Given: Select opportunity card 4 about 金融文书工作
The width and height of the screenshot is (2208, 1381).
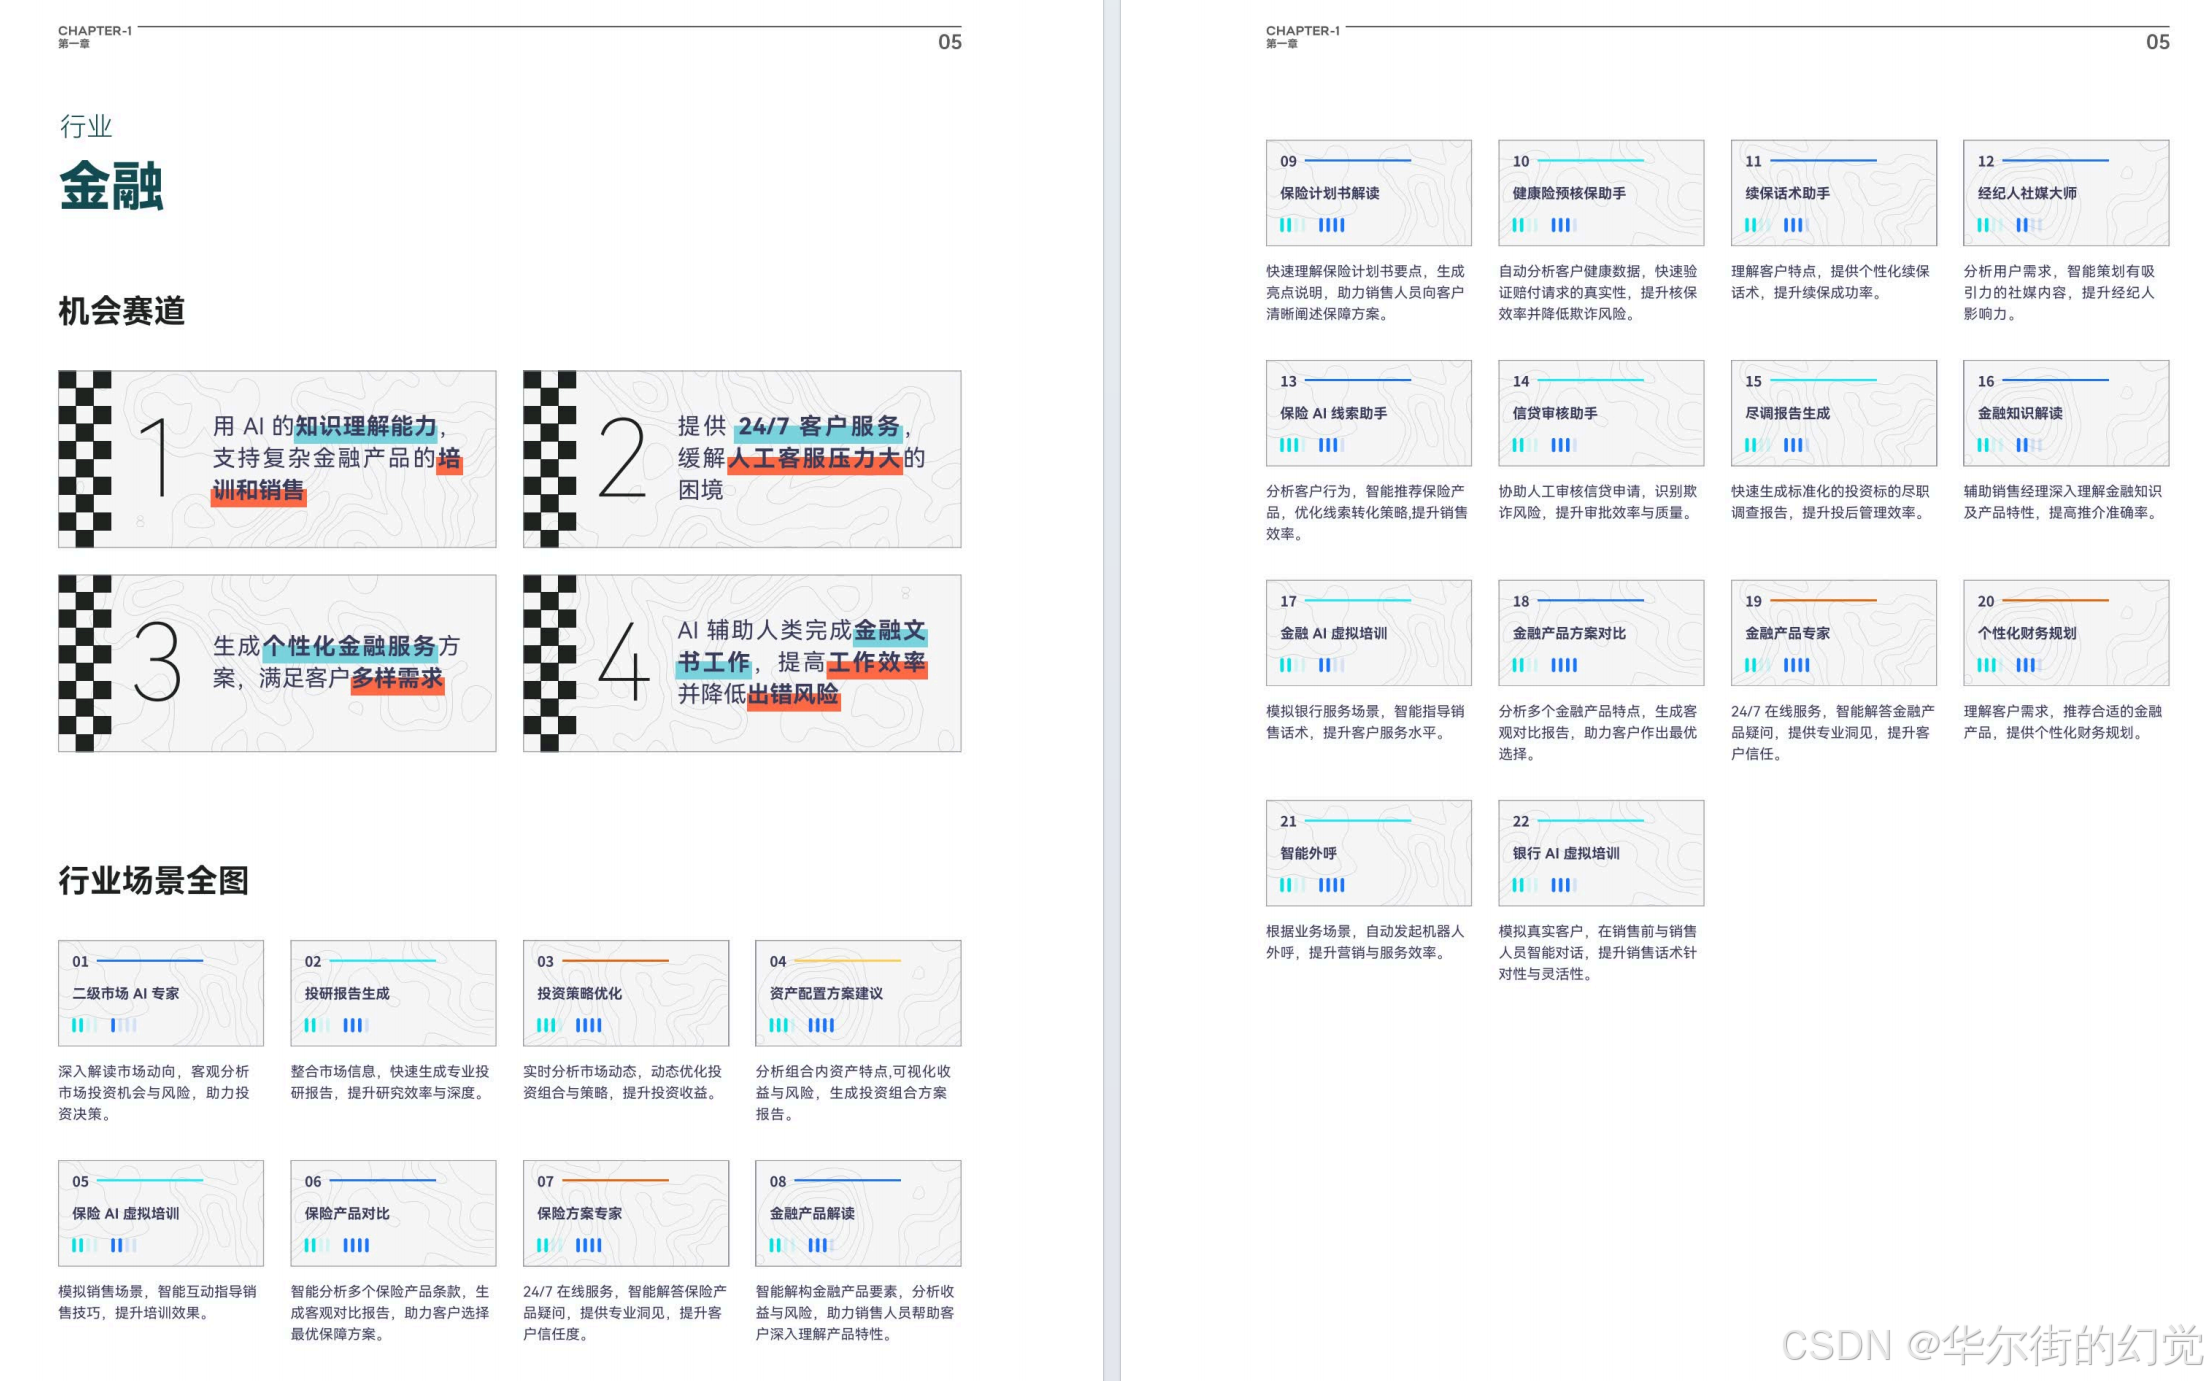Looking at the screenshot, I should pyautogui.click(x=742, y=663).
